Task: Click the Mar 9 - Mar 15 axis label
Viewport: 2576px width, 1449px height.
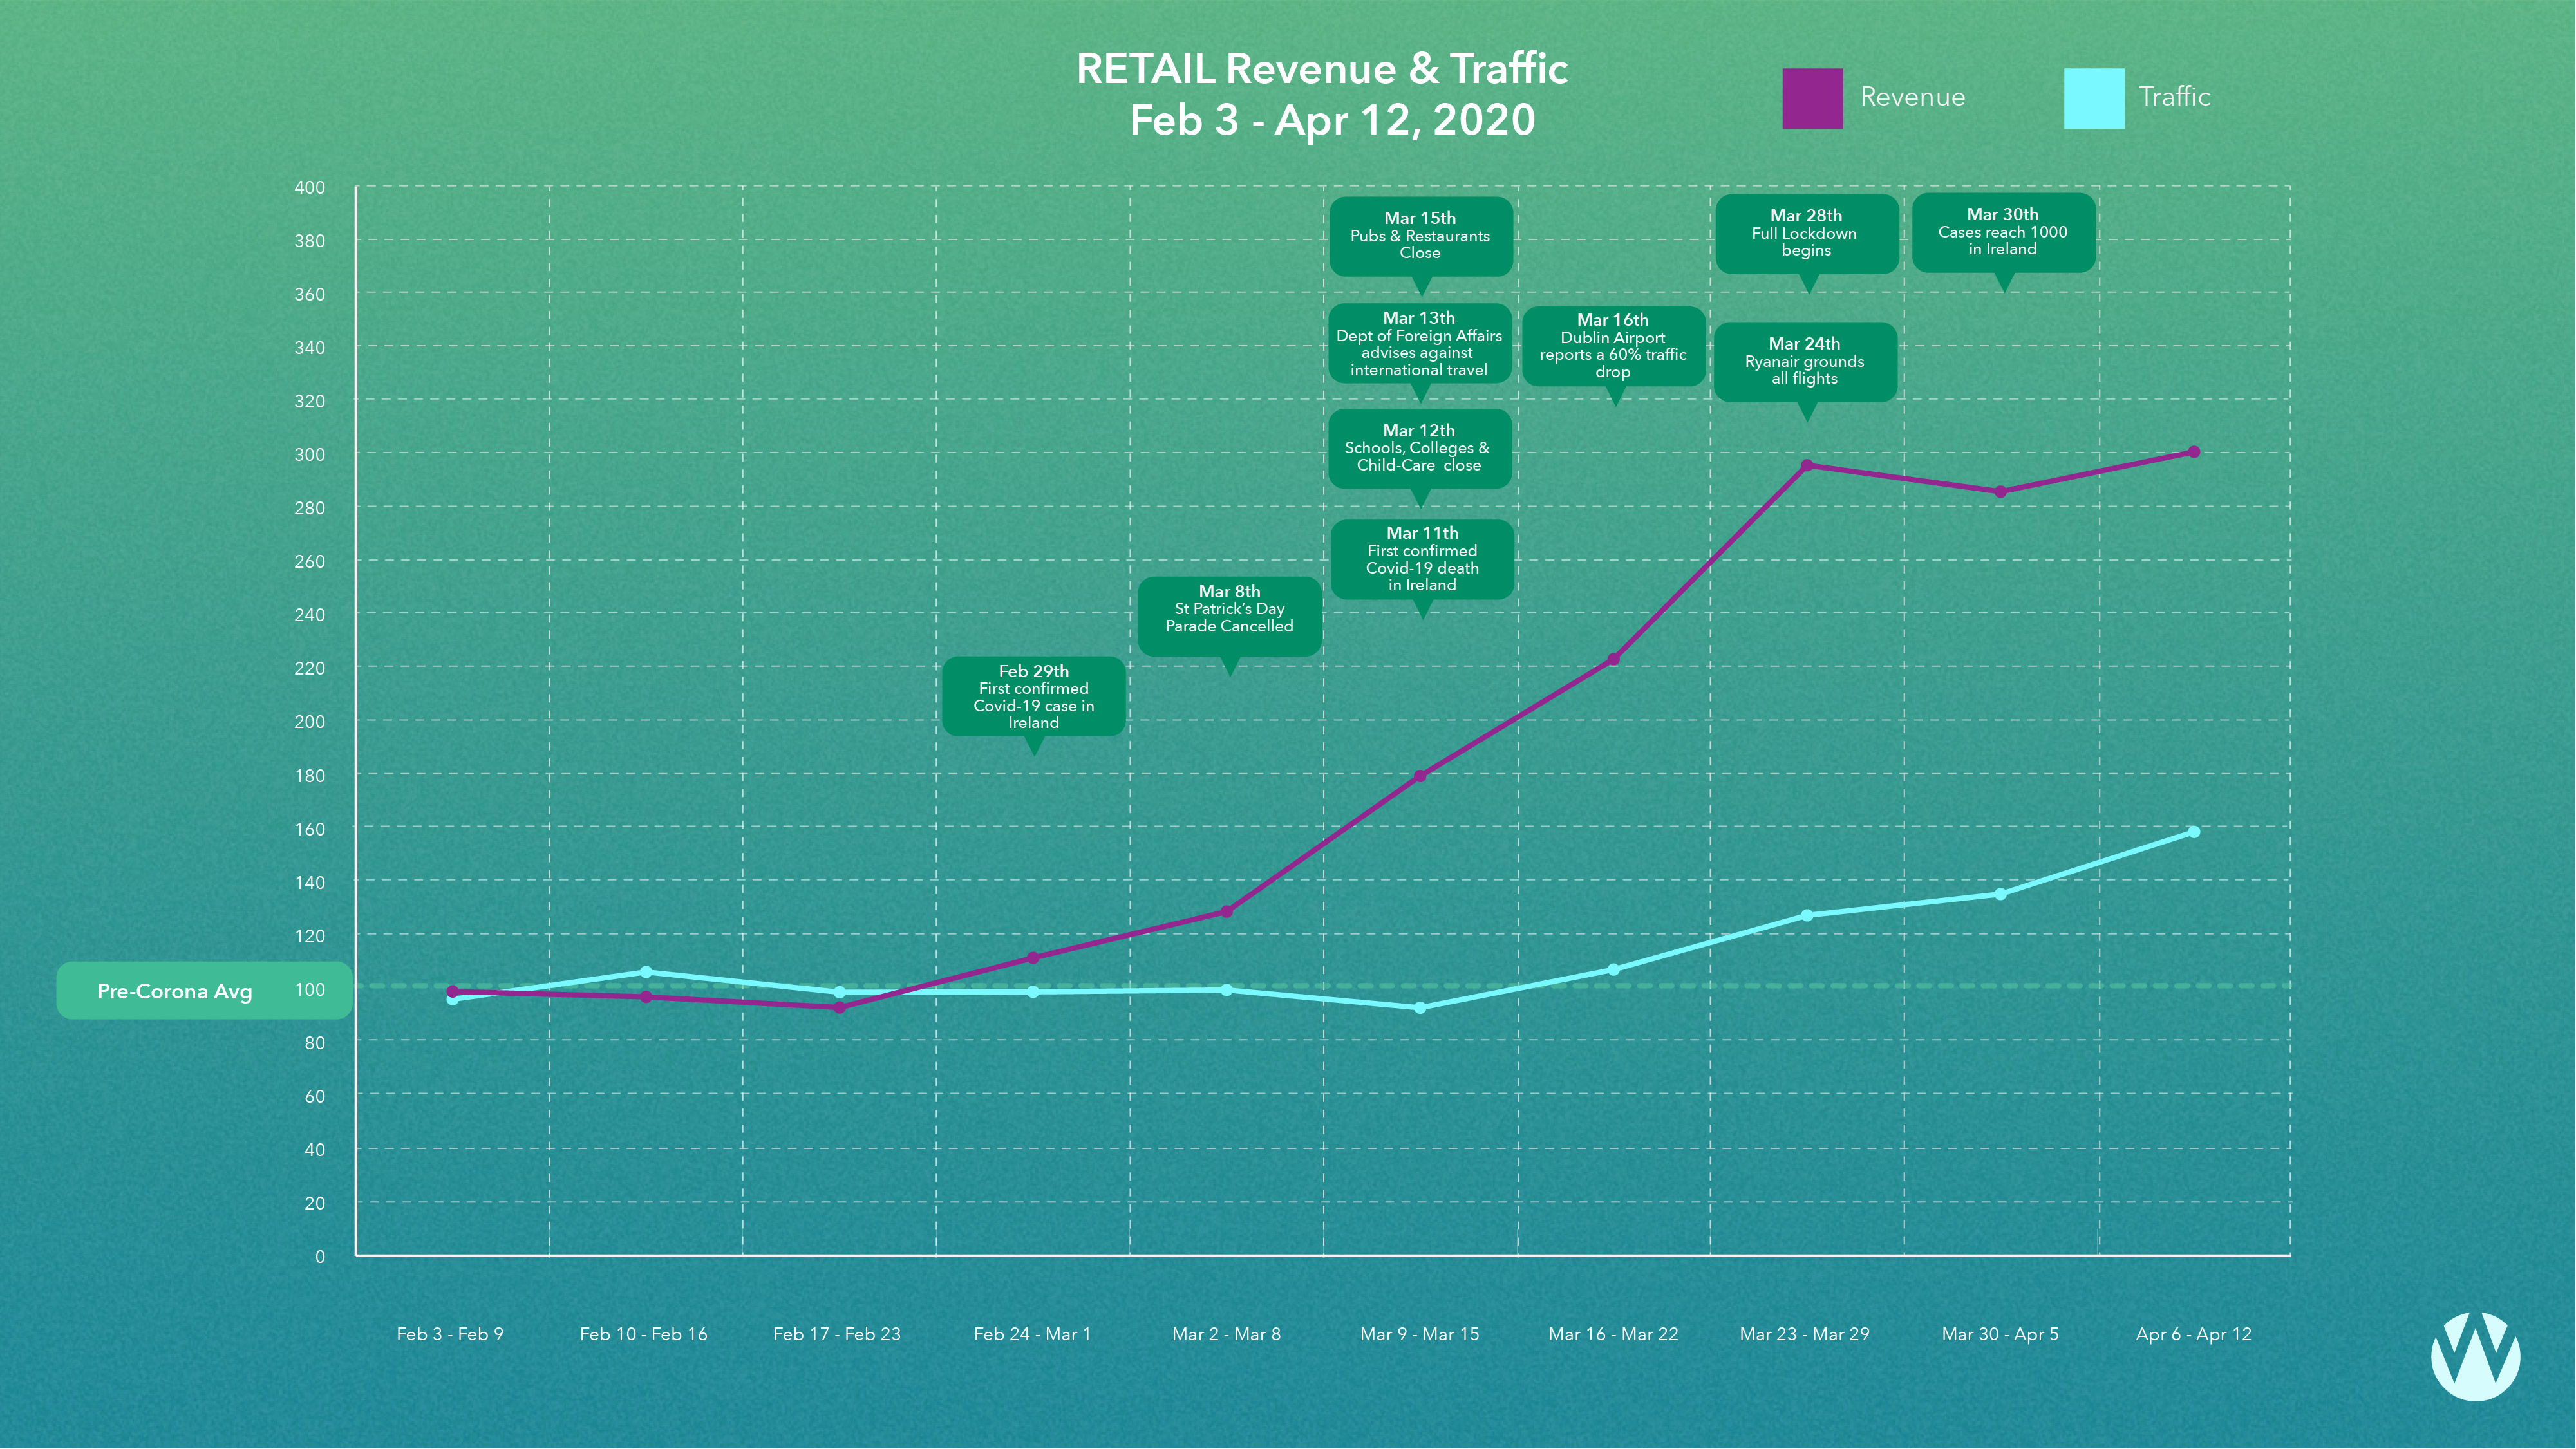Action: click(x=1419, y=1334)
